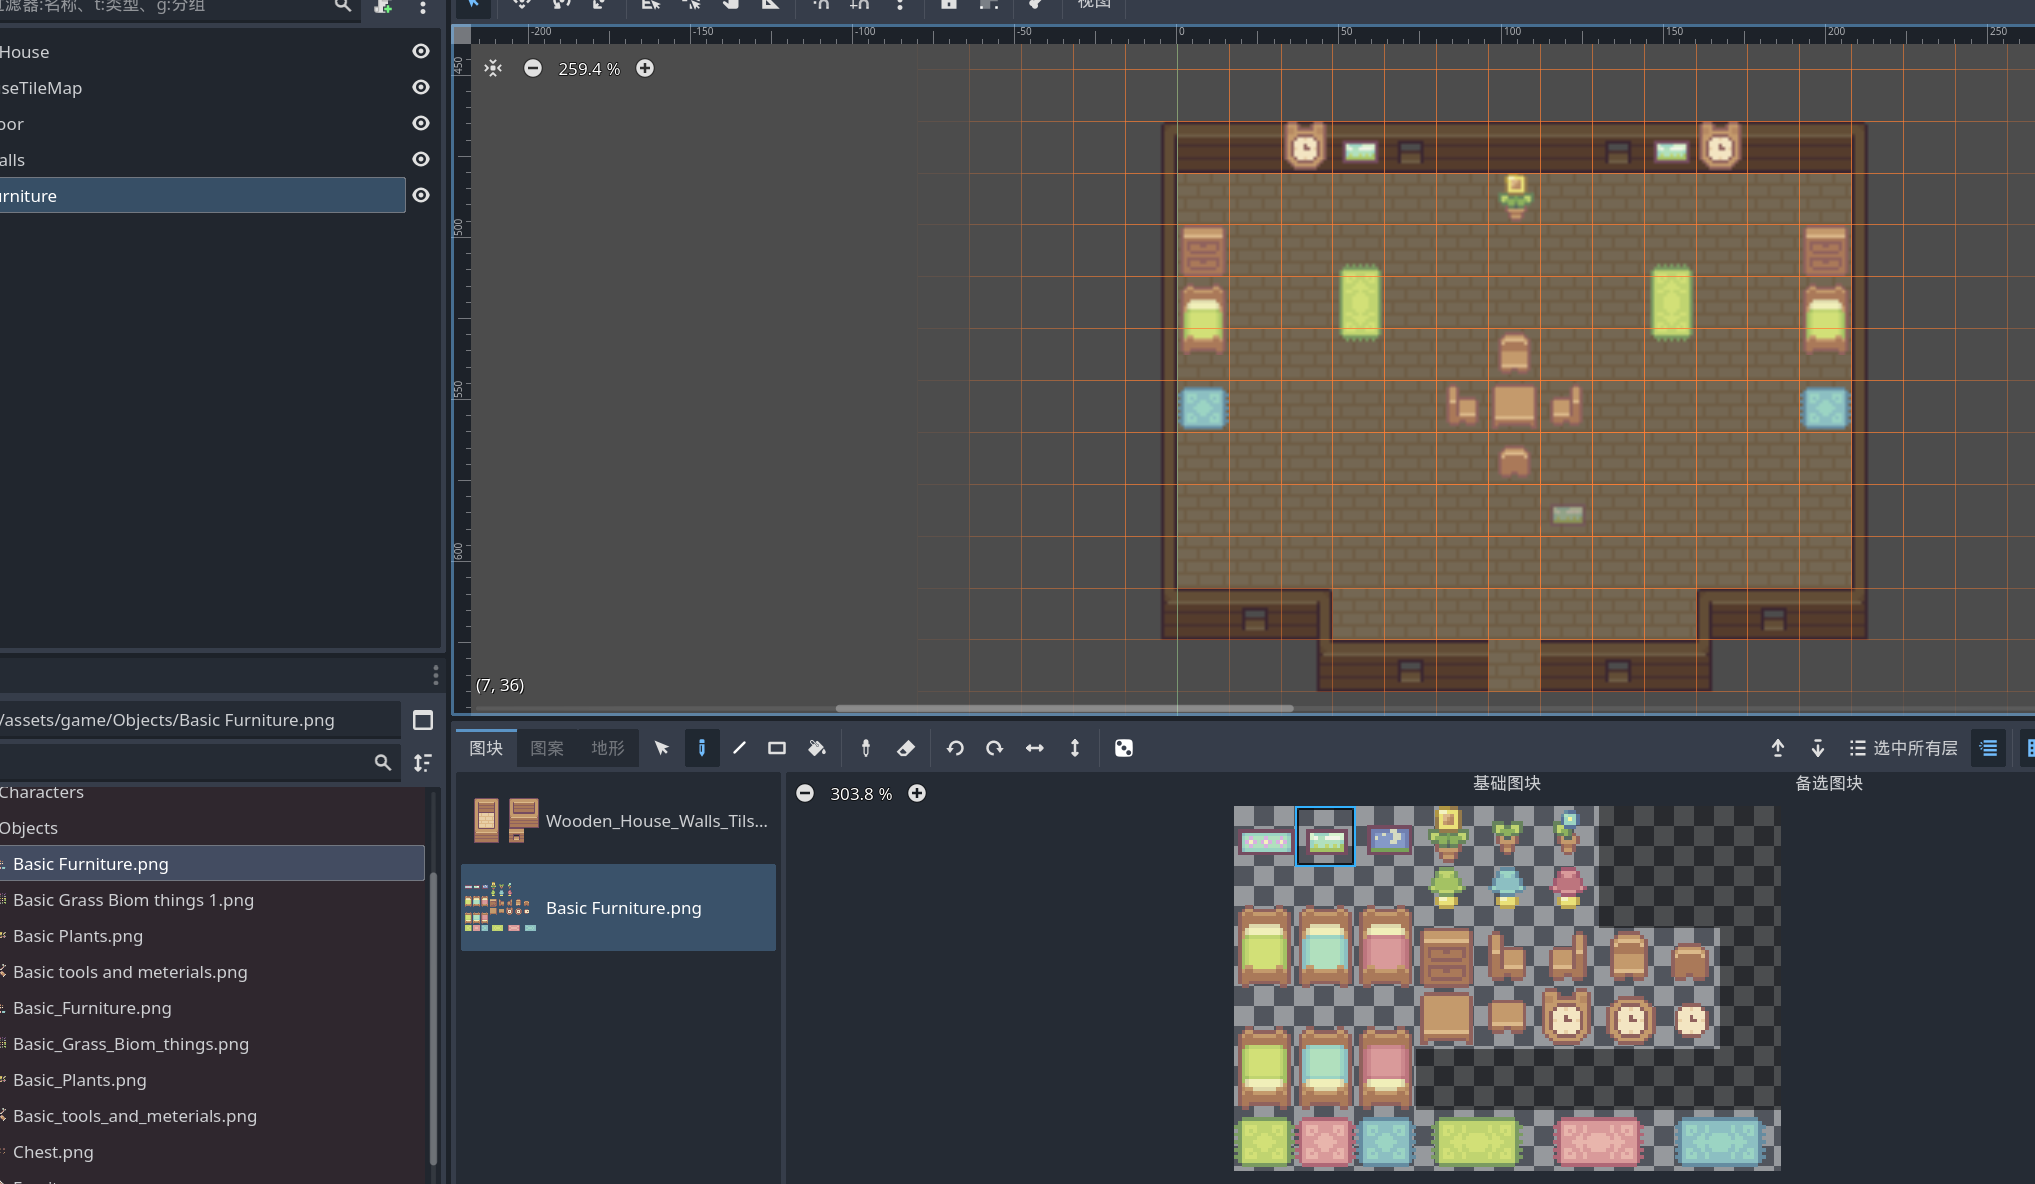Image resolution: width=2035 pixels, height=1184 pixels.
Task: Select the Rectangle drawing tool
Action: point(777,748)
